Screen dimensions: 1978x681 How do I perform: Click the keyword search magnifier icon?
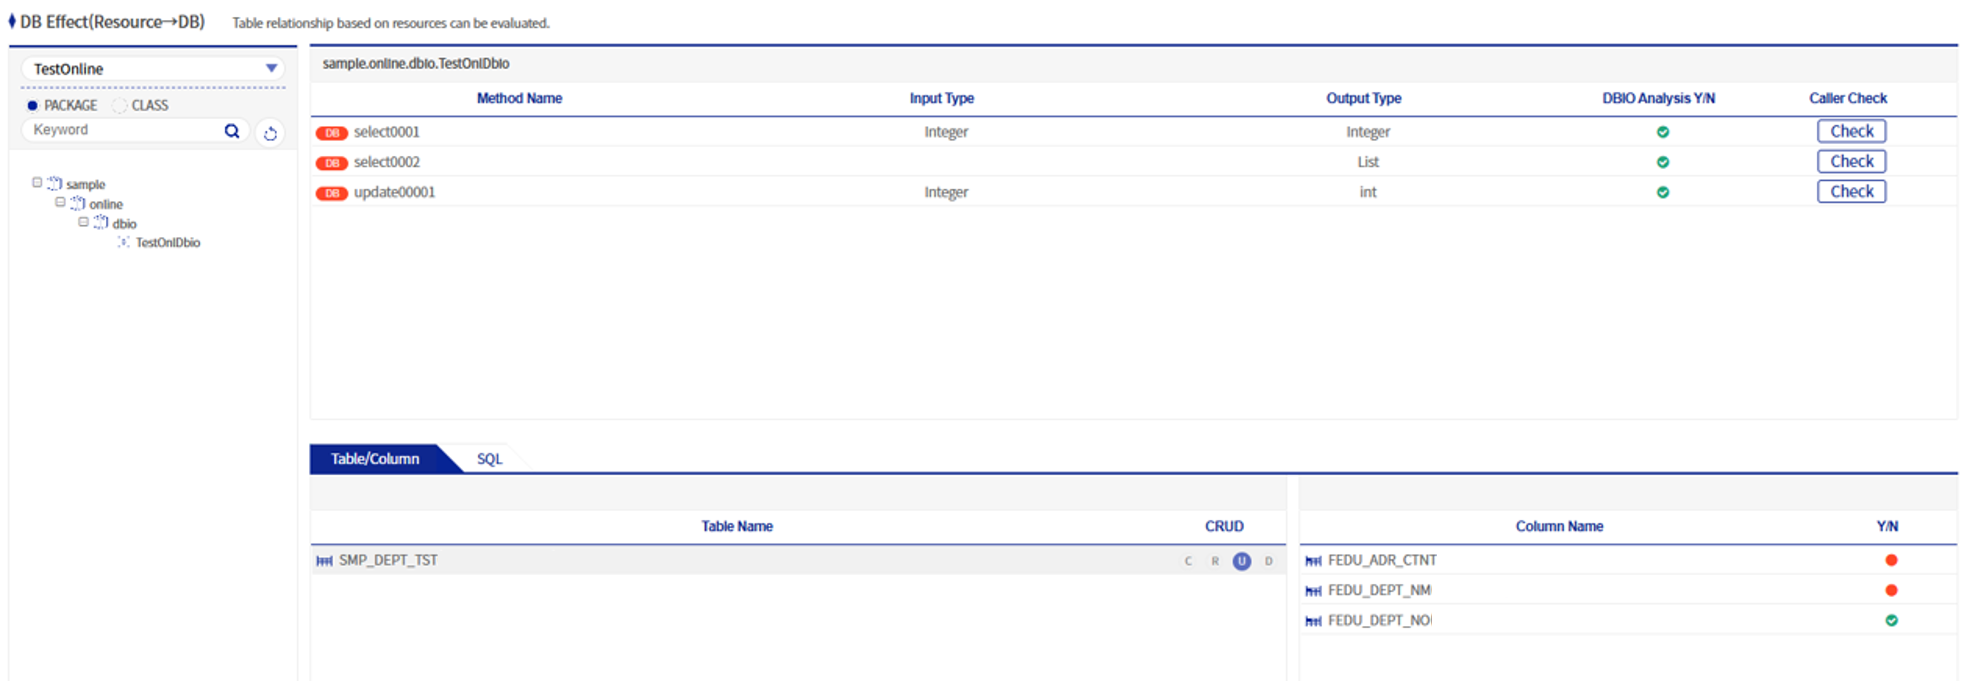point(232,131)
